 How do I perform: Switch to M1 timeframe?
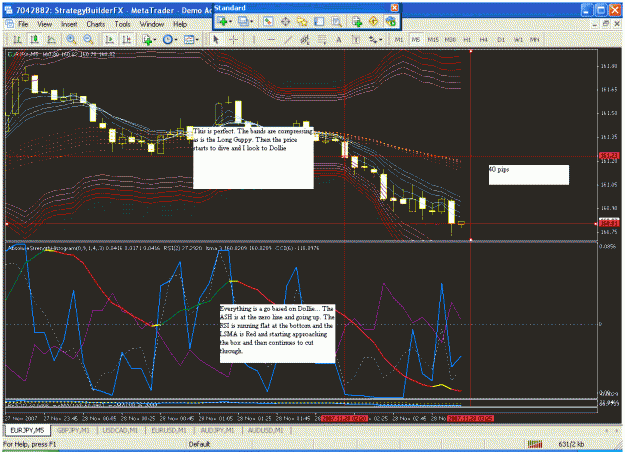399,39
